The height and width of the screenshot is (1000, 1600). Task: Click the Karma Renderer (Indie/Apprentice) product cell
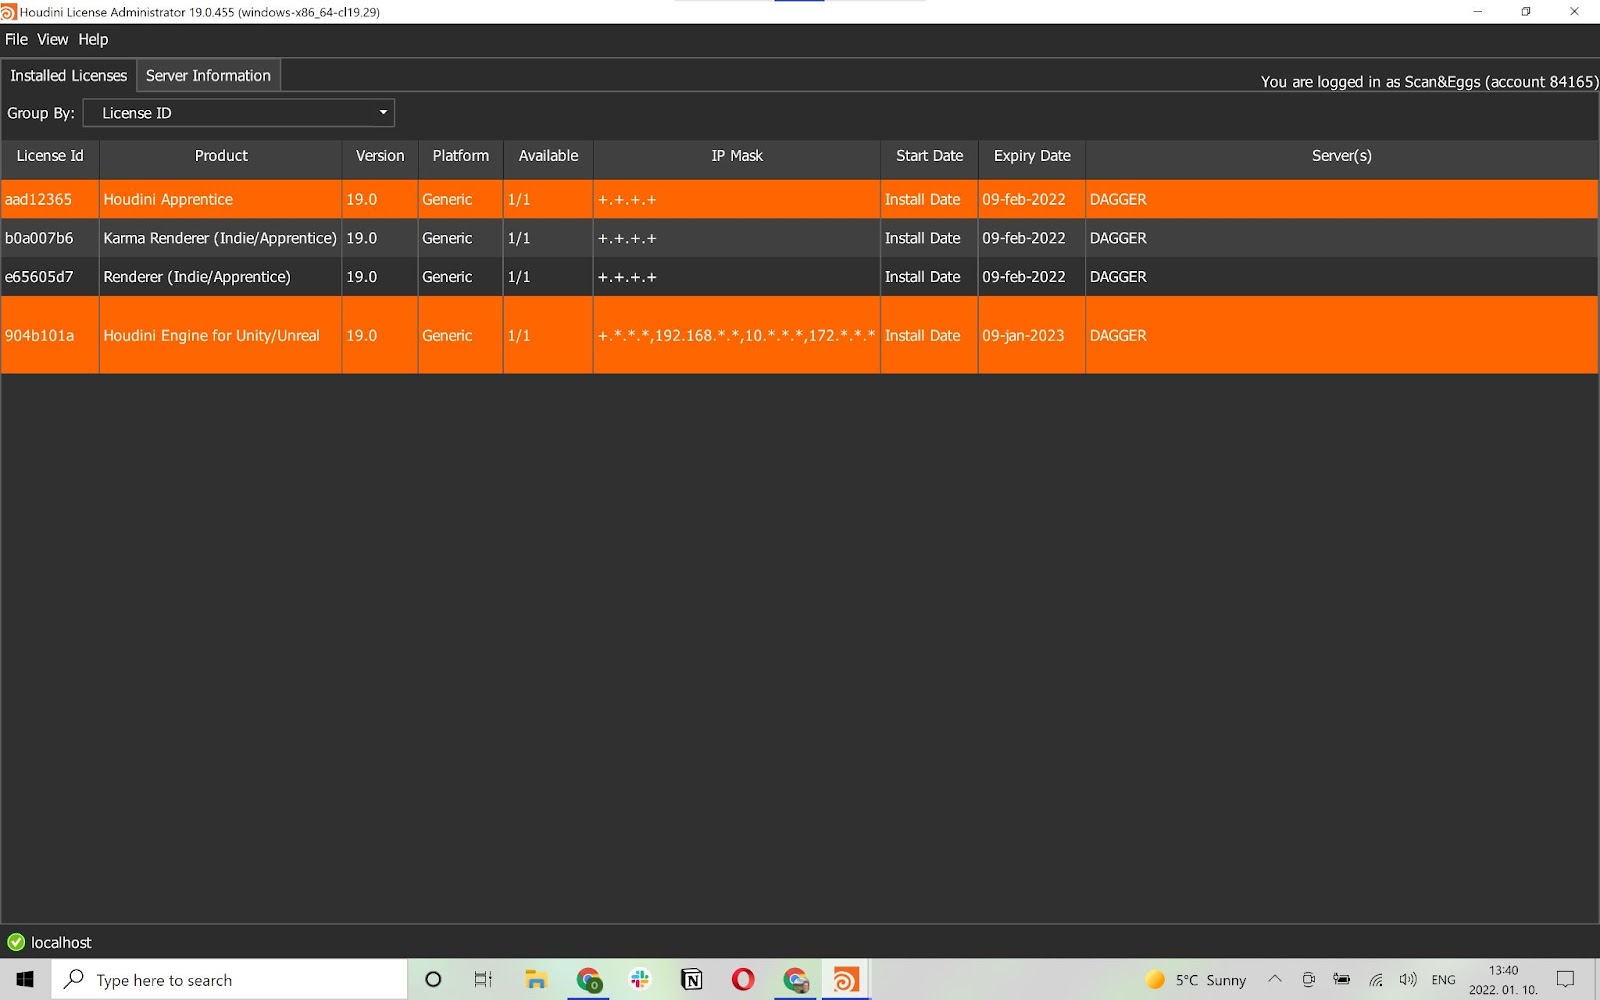click(x=220, y=238)
